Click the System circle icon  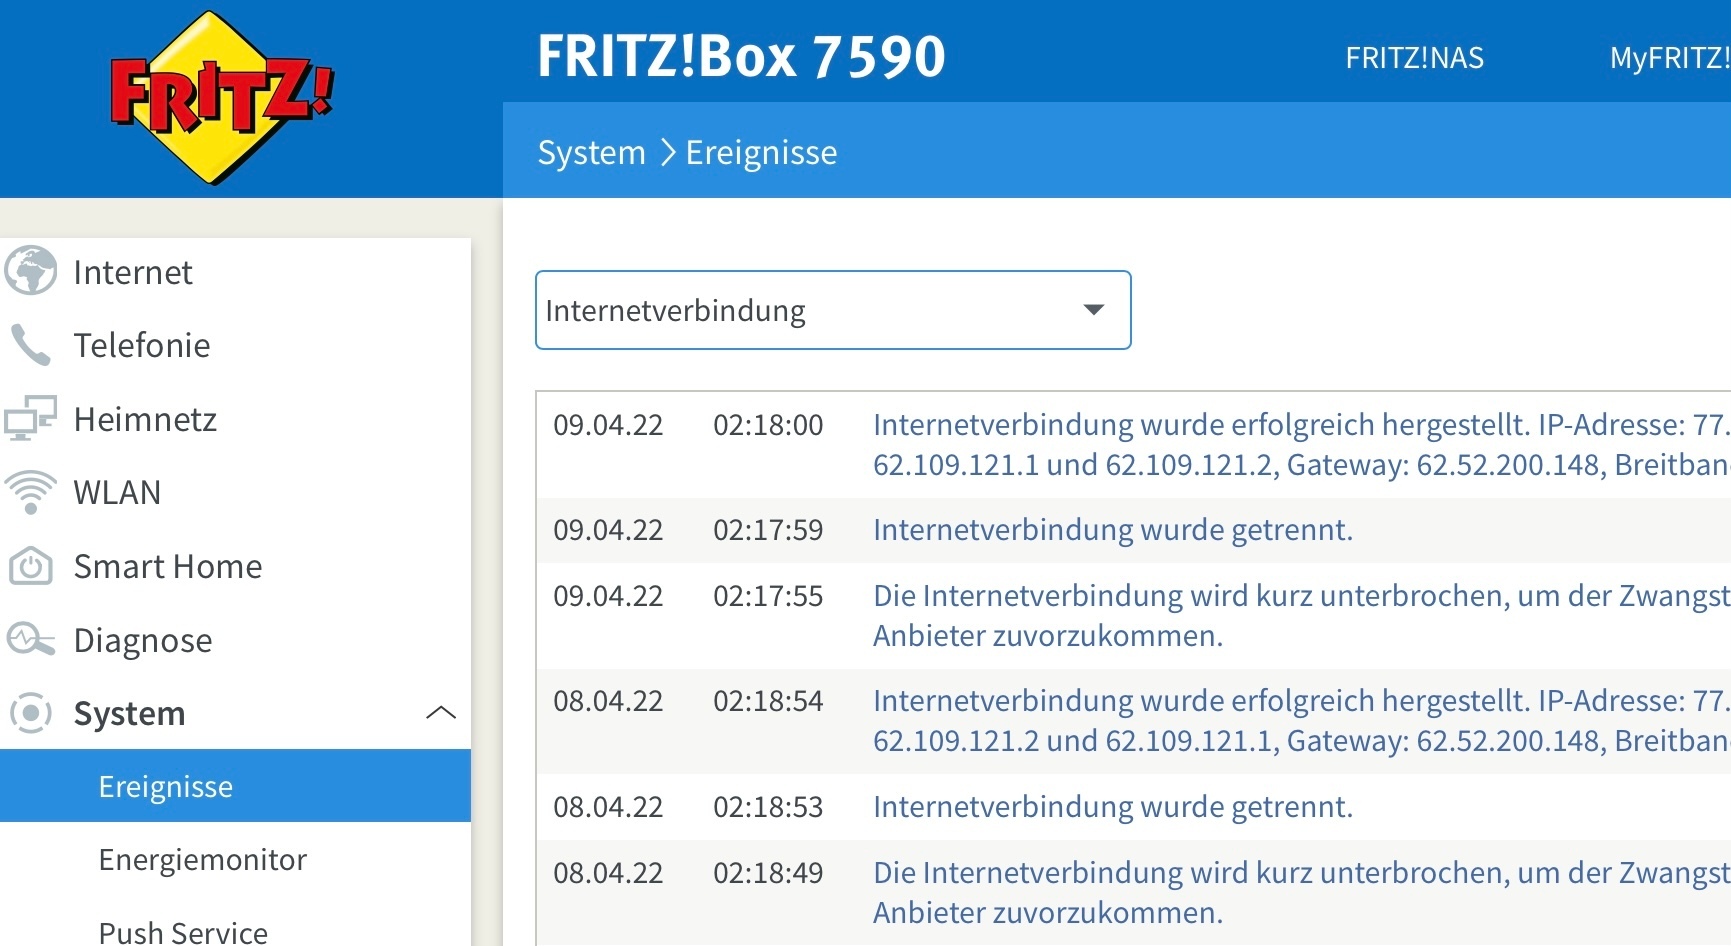tap(31, 713)
